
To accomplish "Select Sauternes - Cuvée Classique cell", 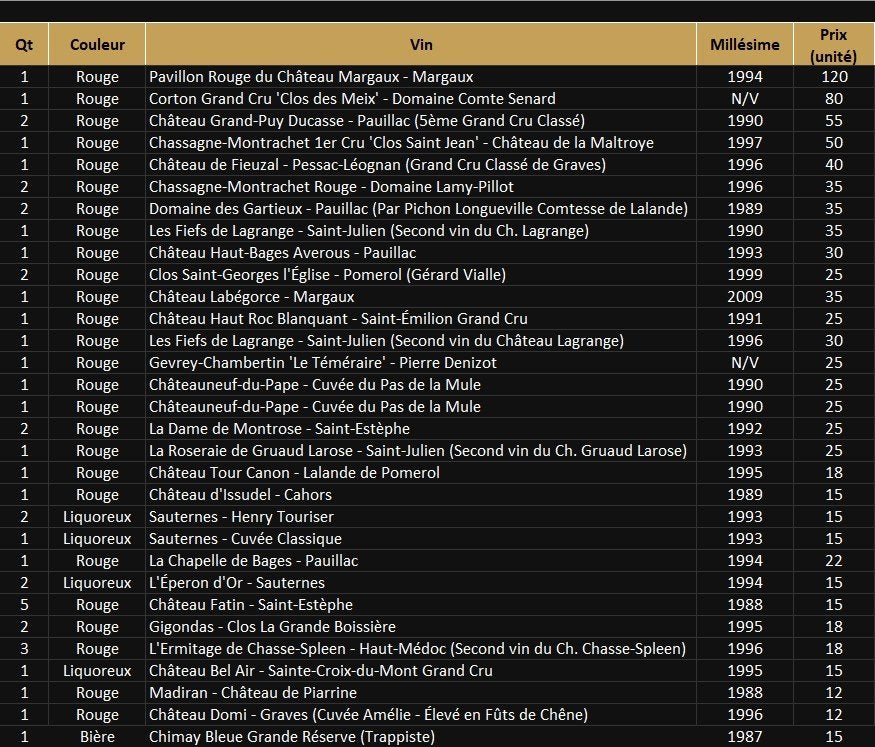I will click(x=421, y=539).
